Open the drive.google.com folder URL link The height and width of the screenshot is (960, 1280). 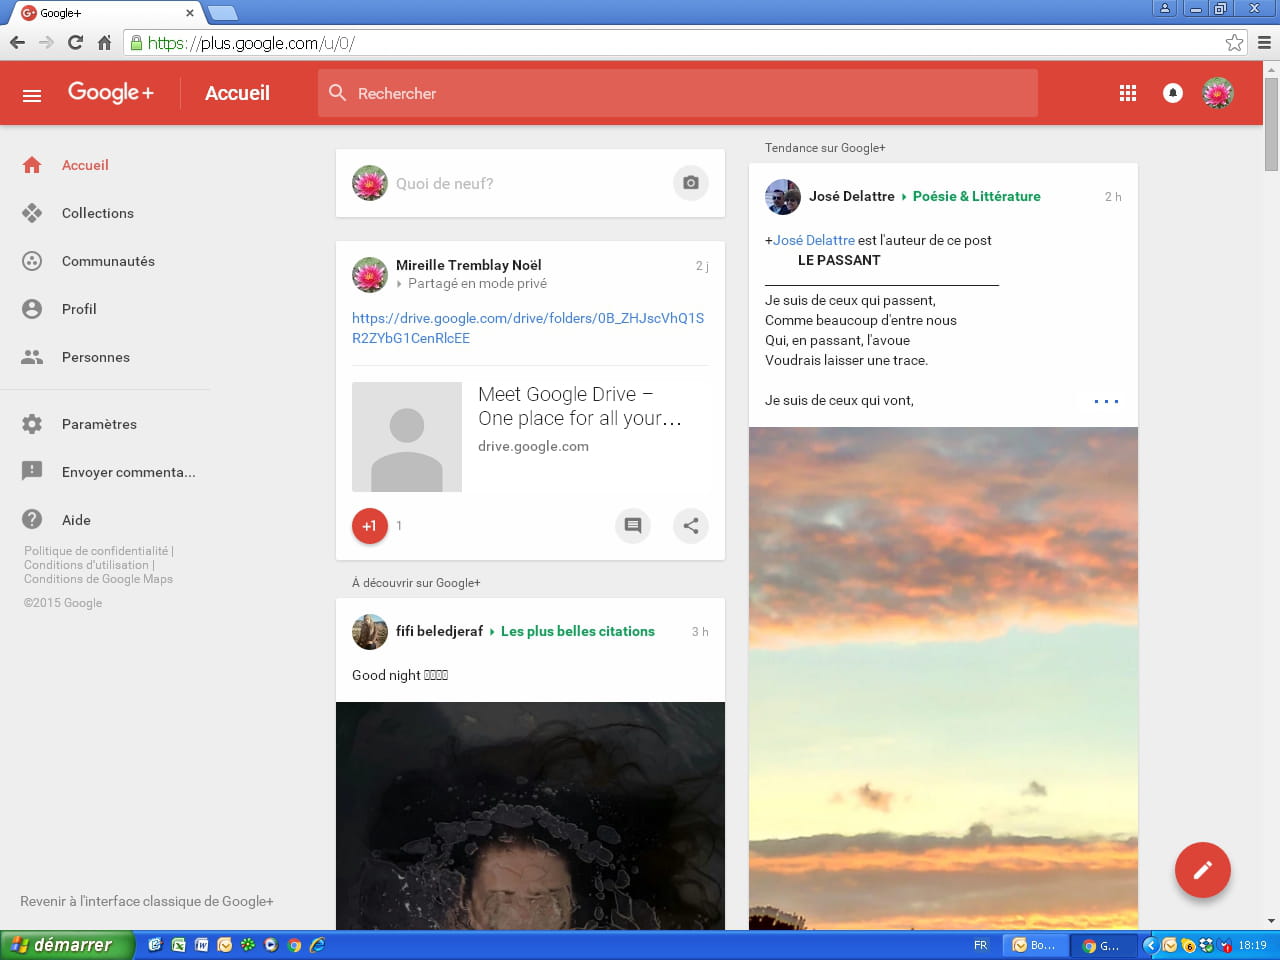[x=528, y=328]
